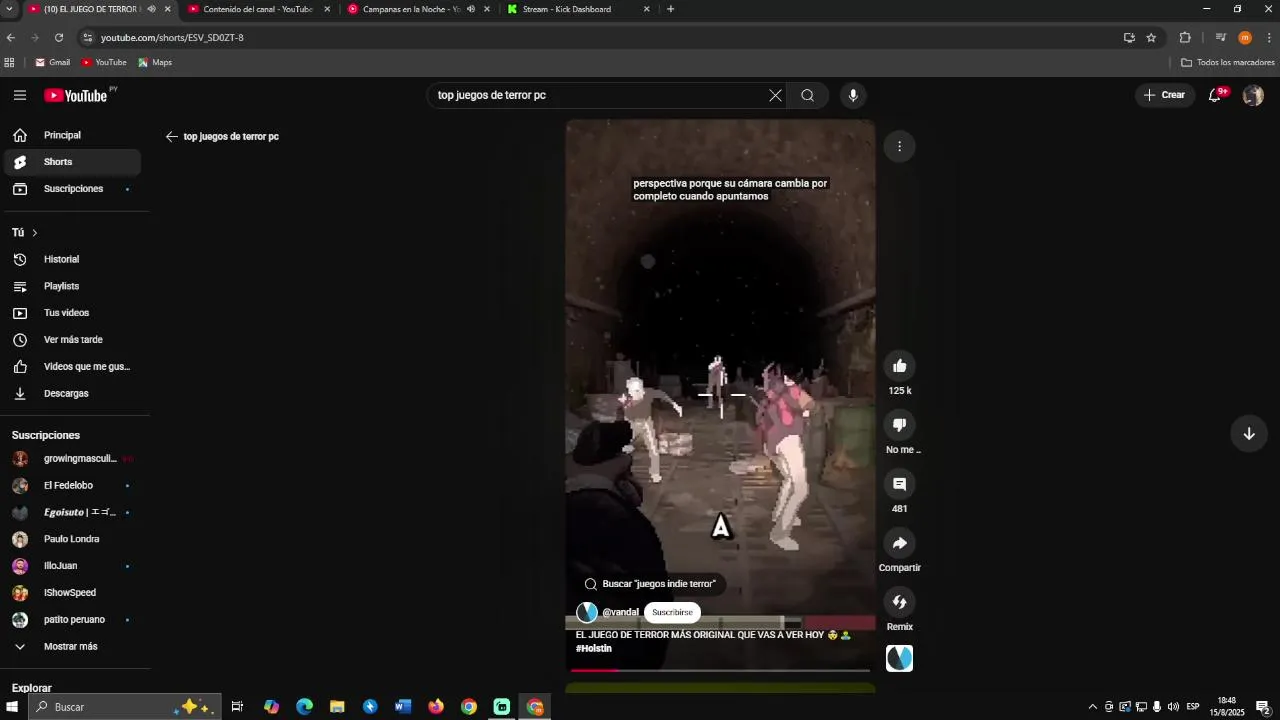Screen dimensions: 1280x720
Task: Reload the page in Chrome
Action: tap(59, 37)
